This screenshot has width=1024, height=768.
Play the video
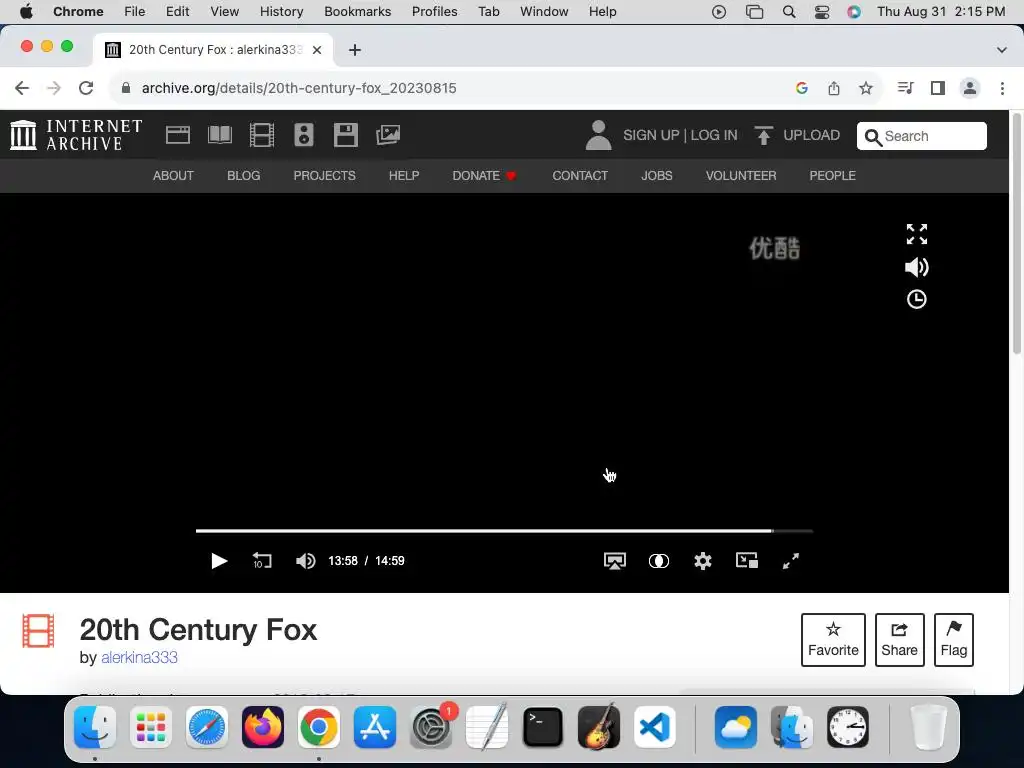(x=219, y=561)
